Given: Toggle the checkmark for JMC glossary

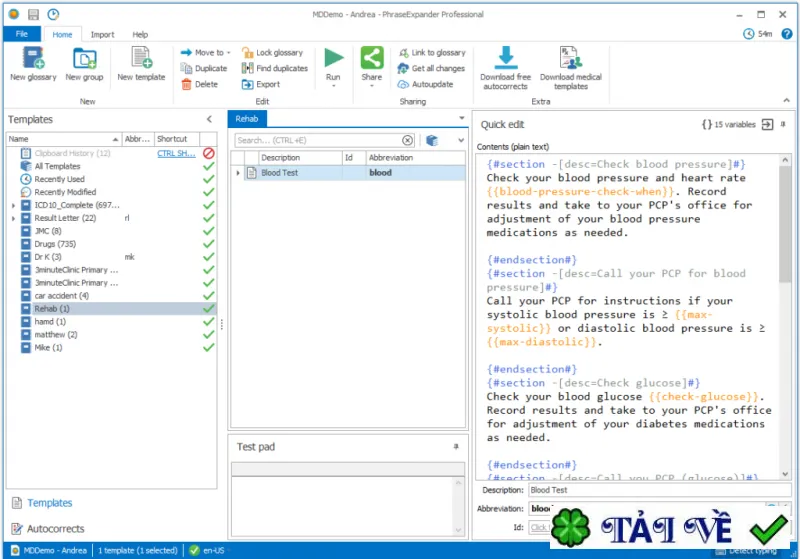Looking at the screenshot, I should (208, 231).
